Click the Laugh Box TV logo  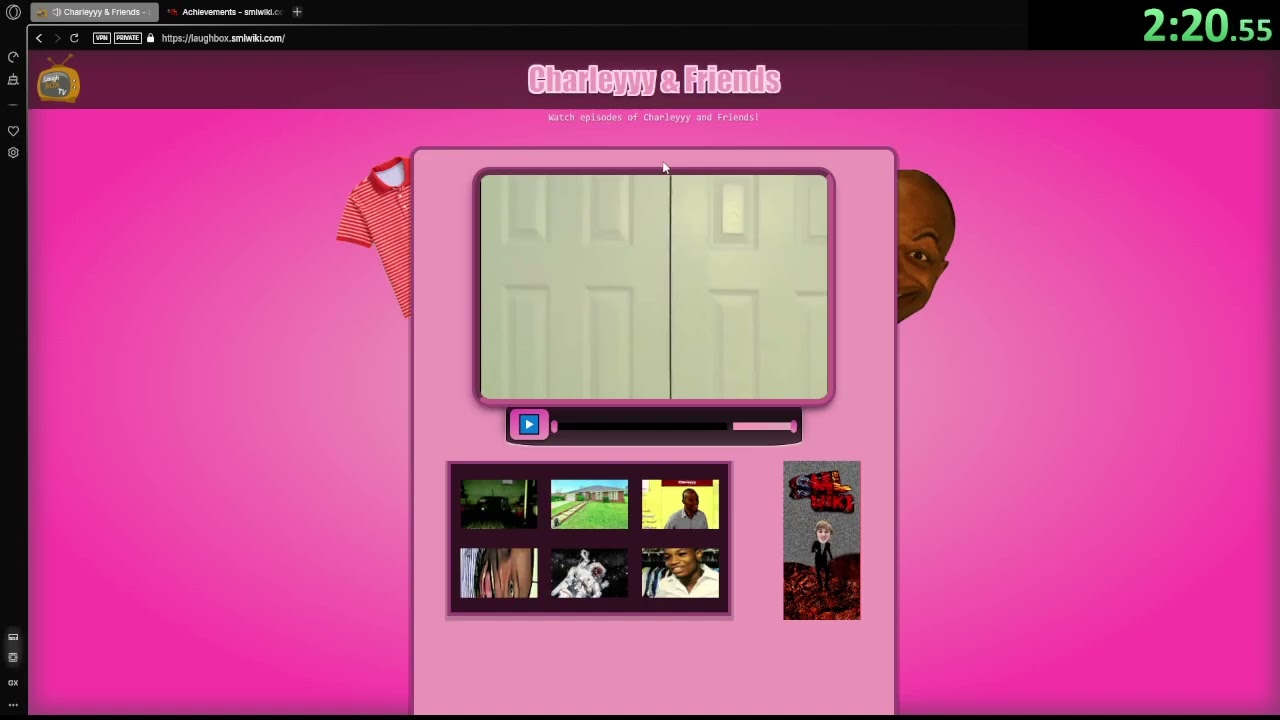tap(59, 79)
